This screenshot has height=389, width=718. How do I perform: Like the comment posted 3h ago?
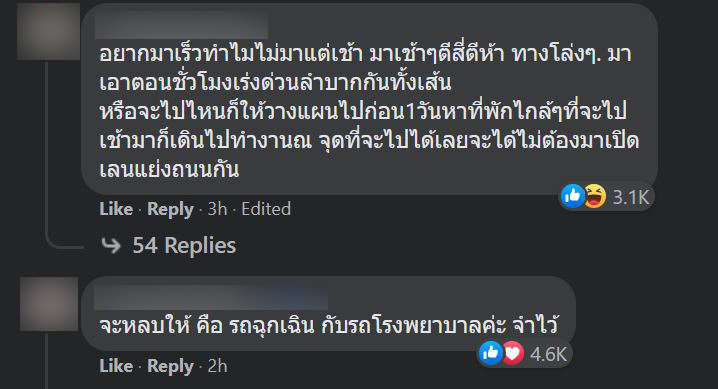(x=116, y=209)
